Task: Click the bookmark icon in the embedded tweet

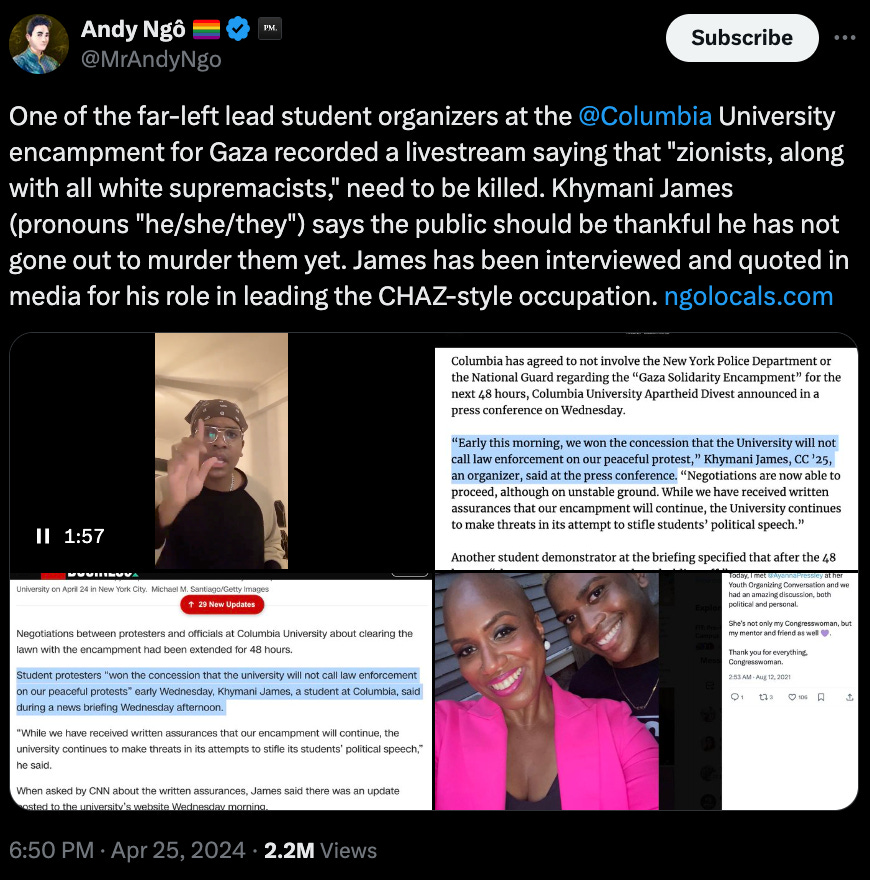Action: tap(821, 697)
